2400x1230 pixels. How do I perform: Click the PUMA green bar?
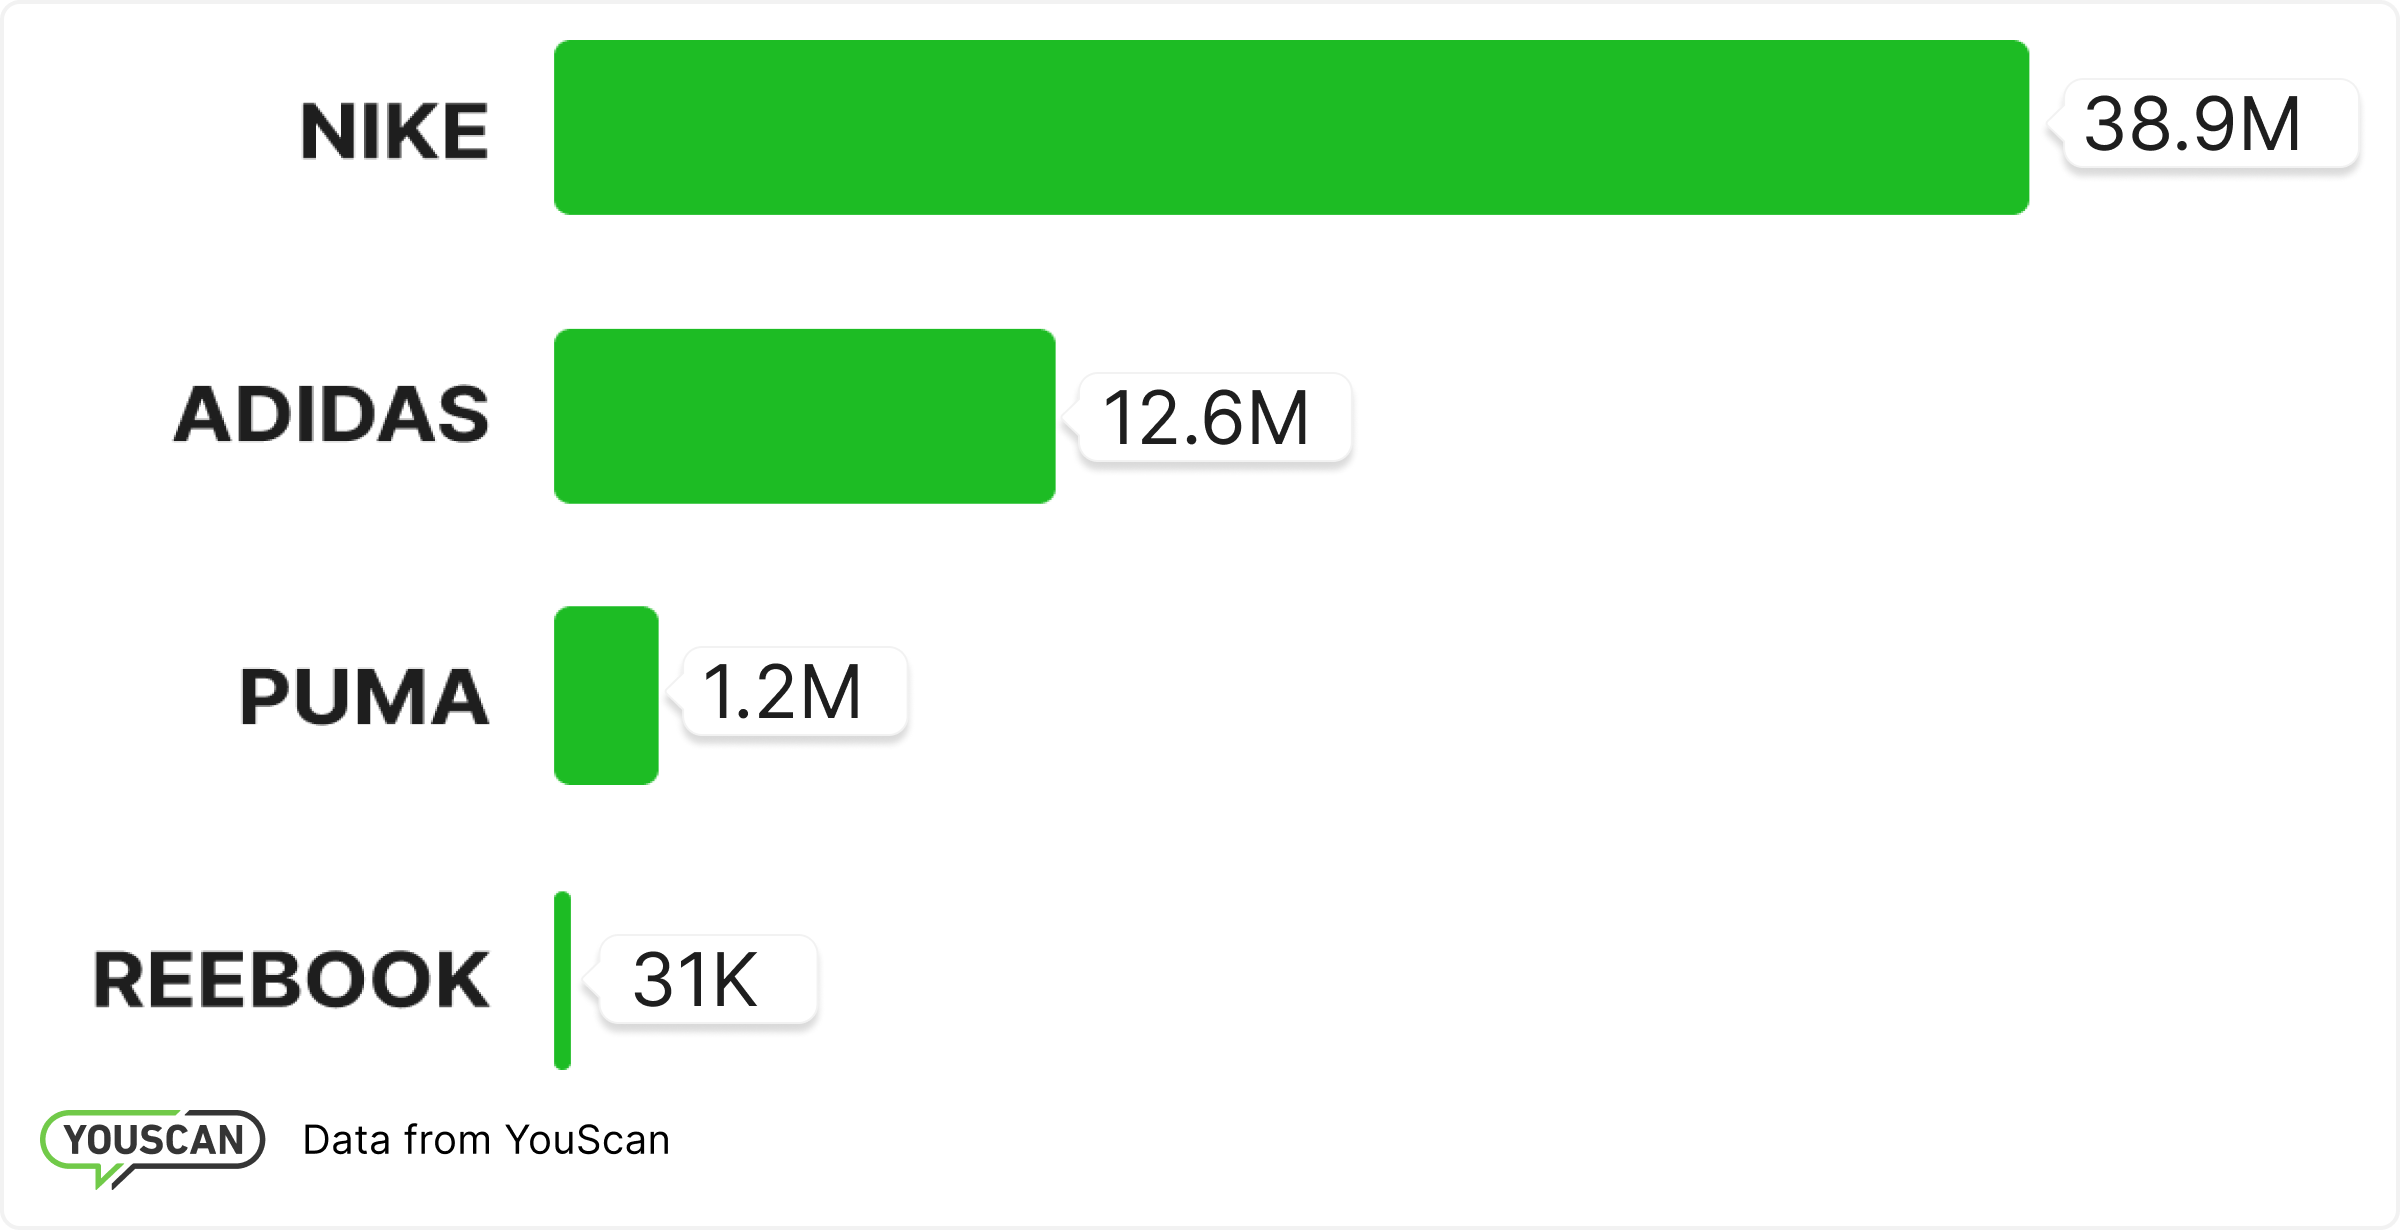(606, 695)
